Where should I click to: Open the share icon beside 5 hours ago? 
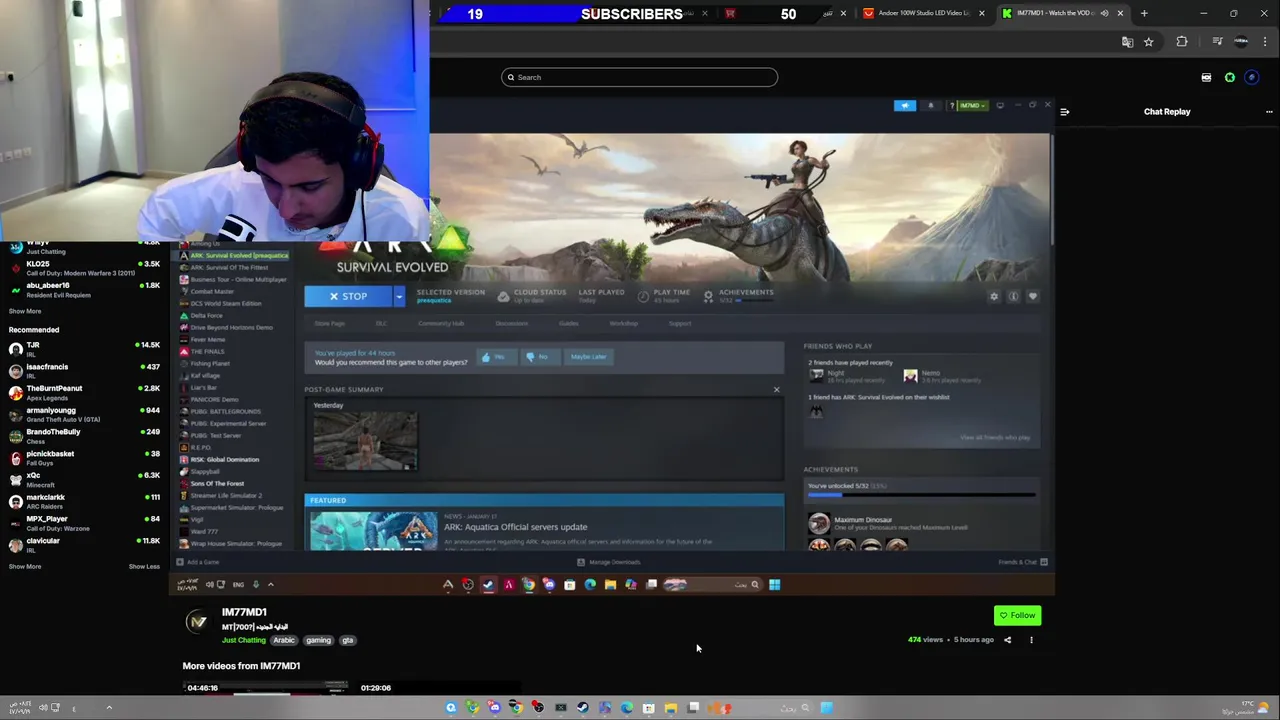click(x=1007, y=640)
